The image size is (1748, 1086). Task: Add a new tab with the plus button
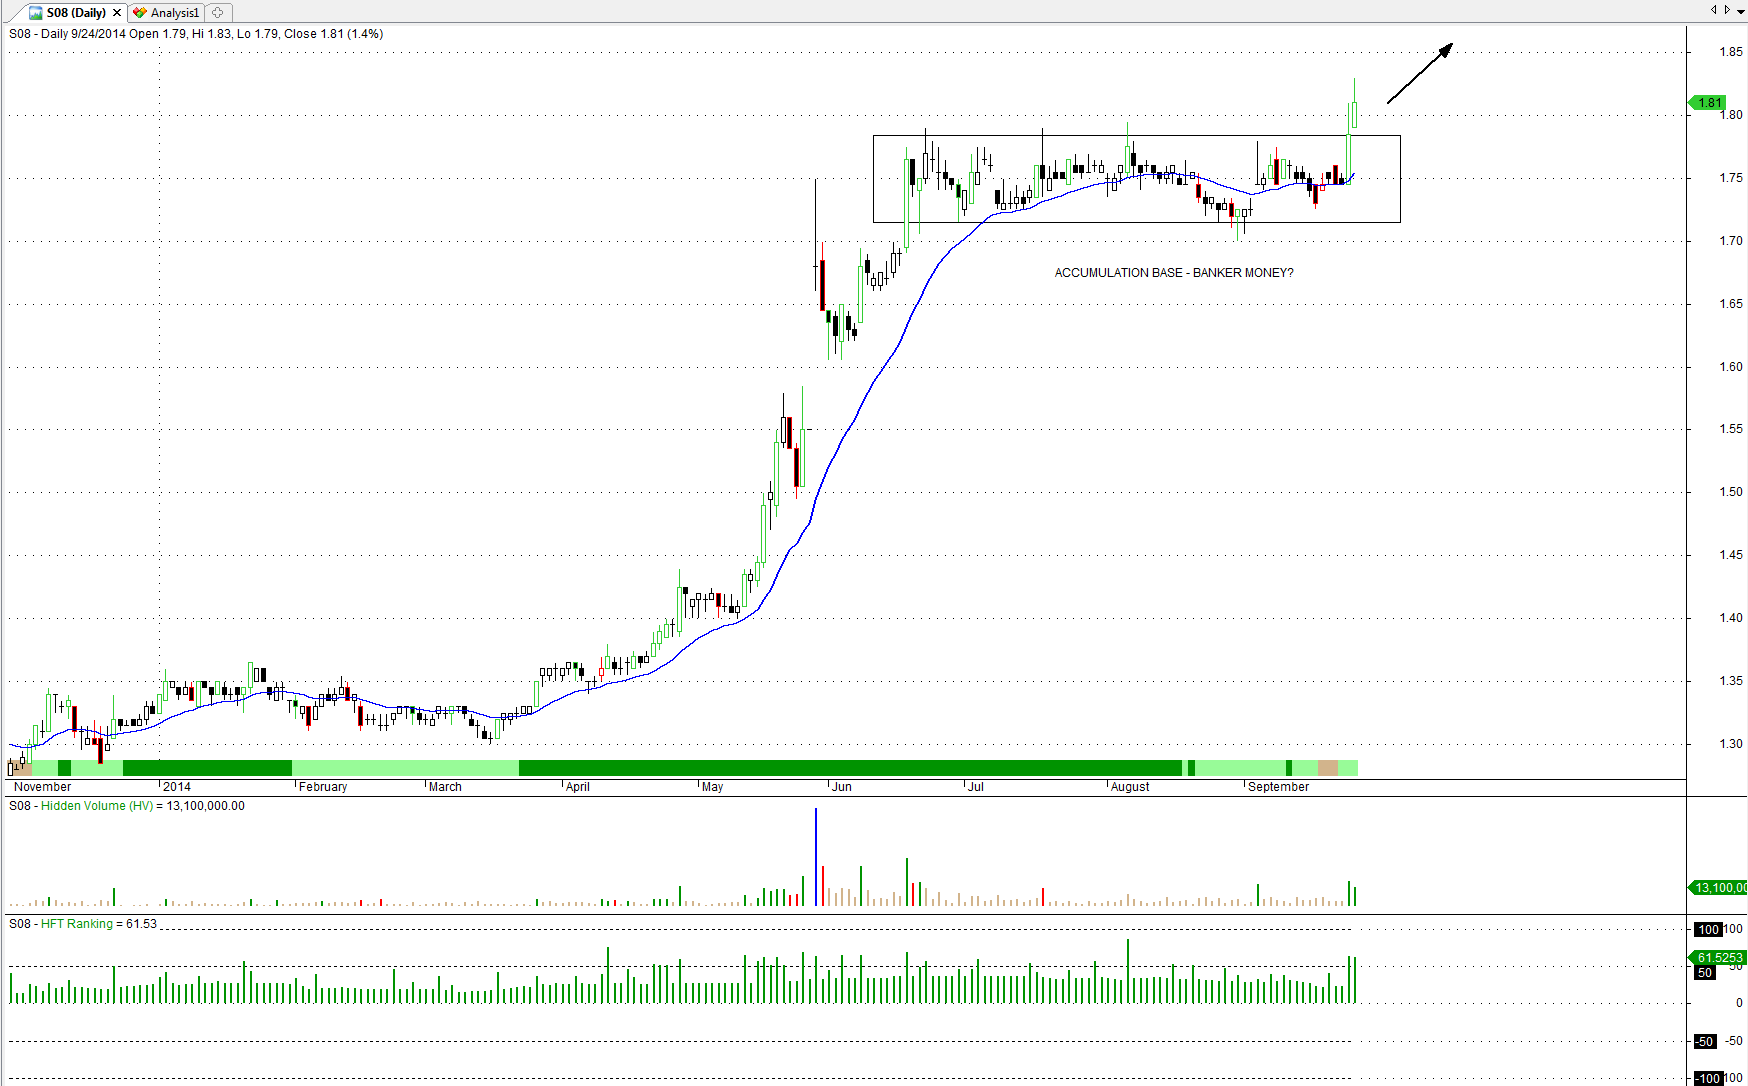[218, 13]
